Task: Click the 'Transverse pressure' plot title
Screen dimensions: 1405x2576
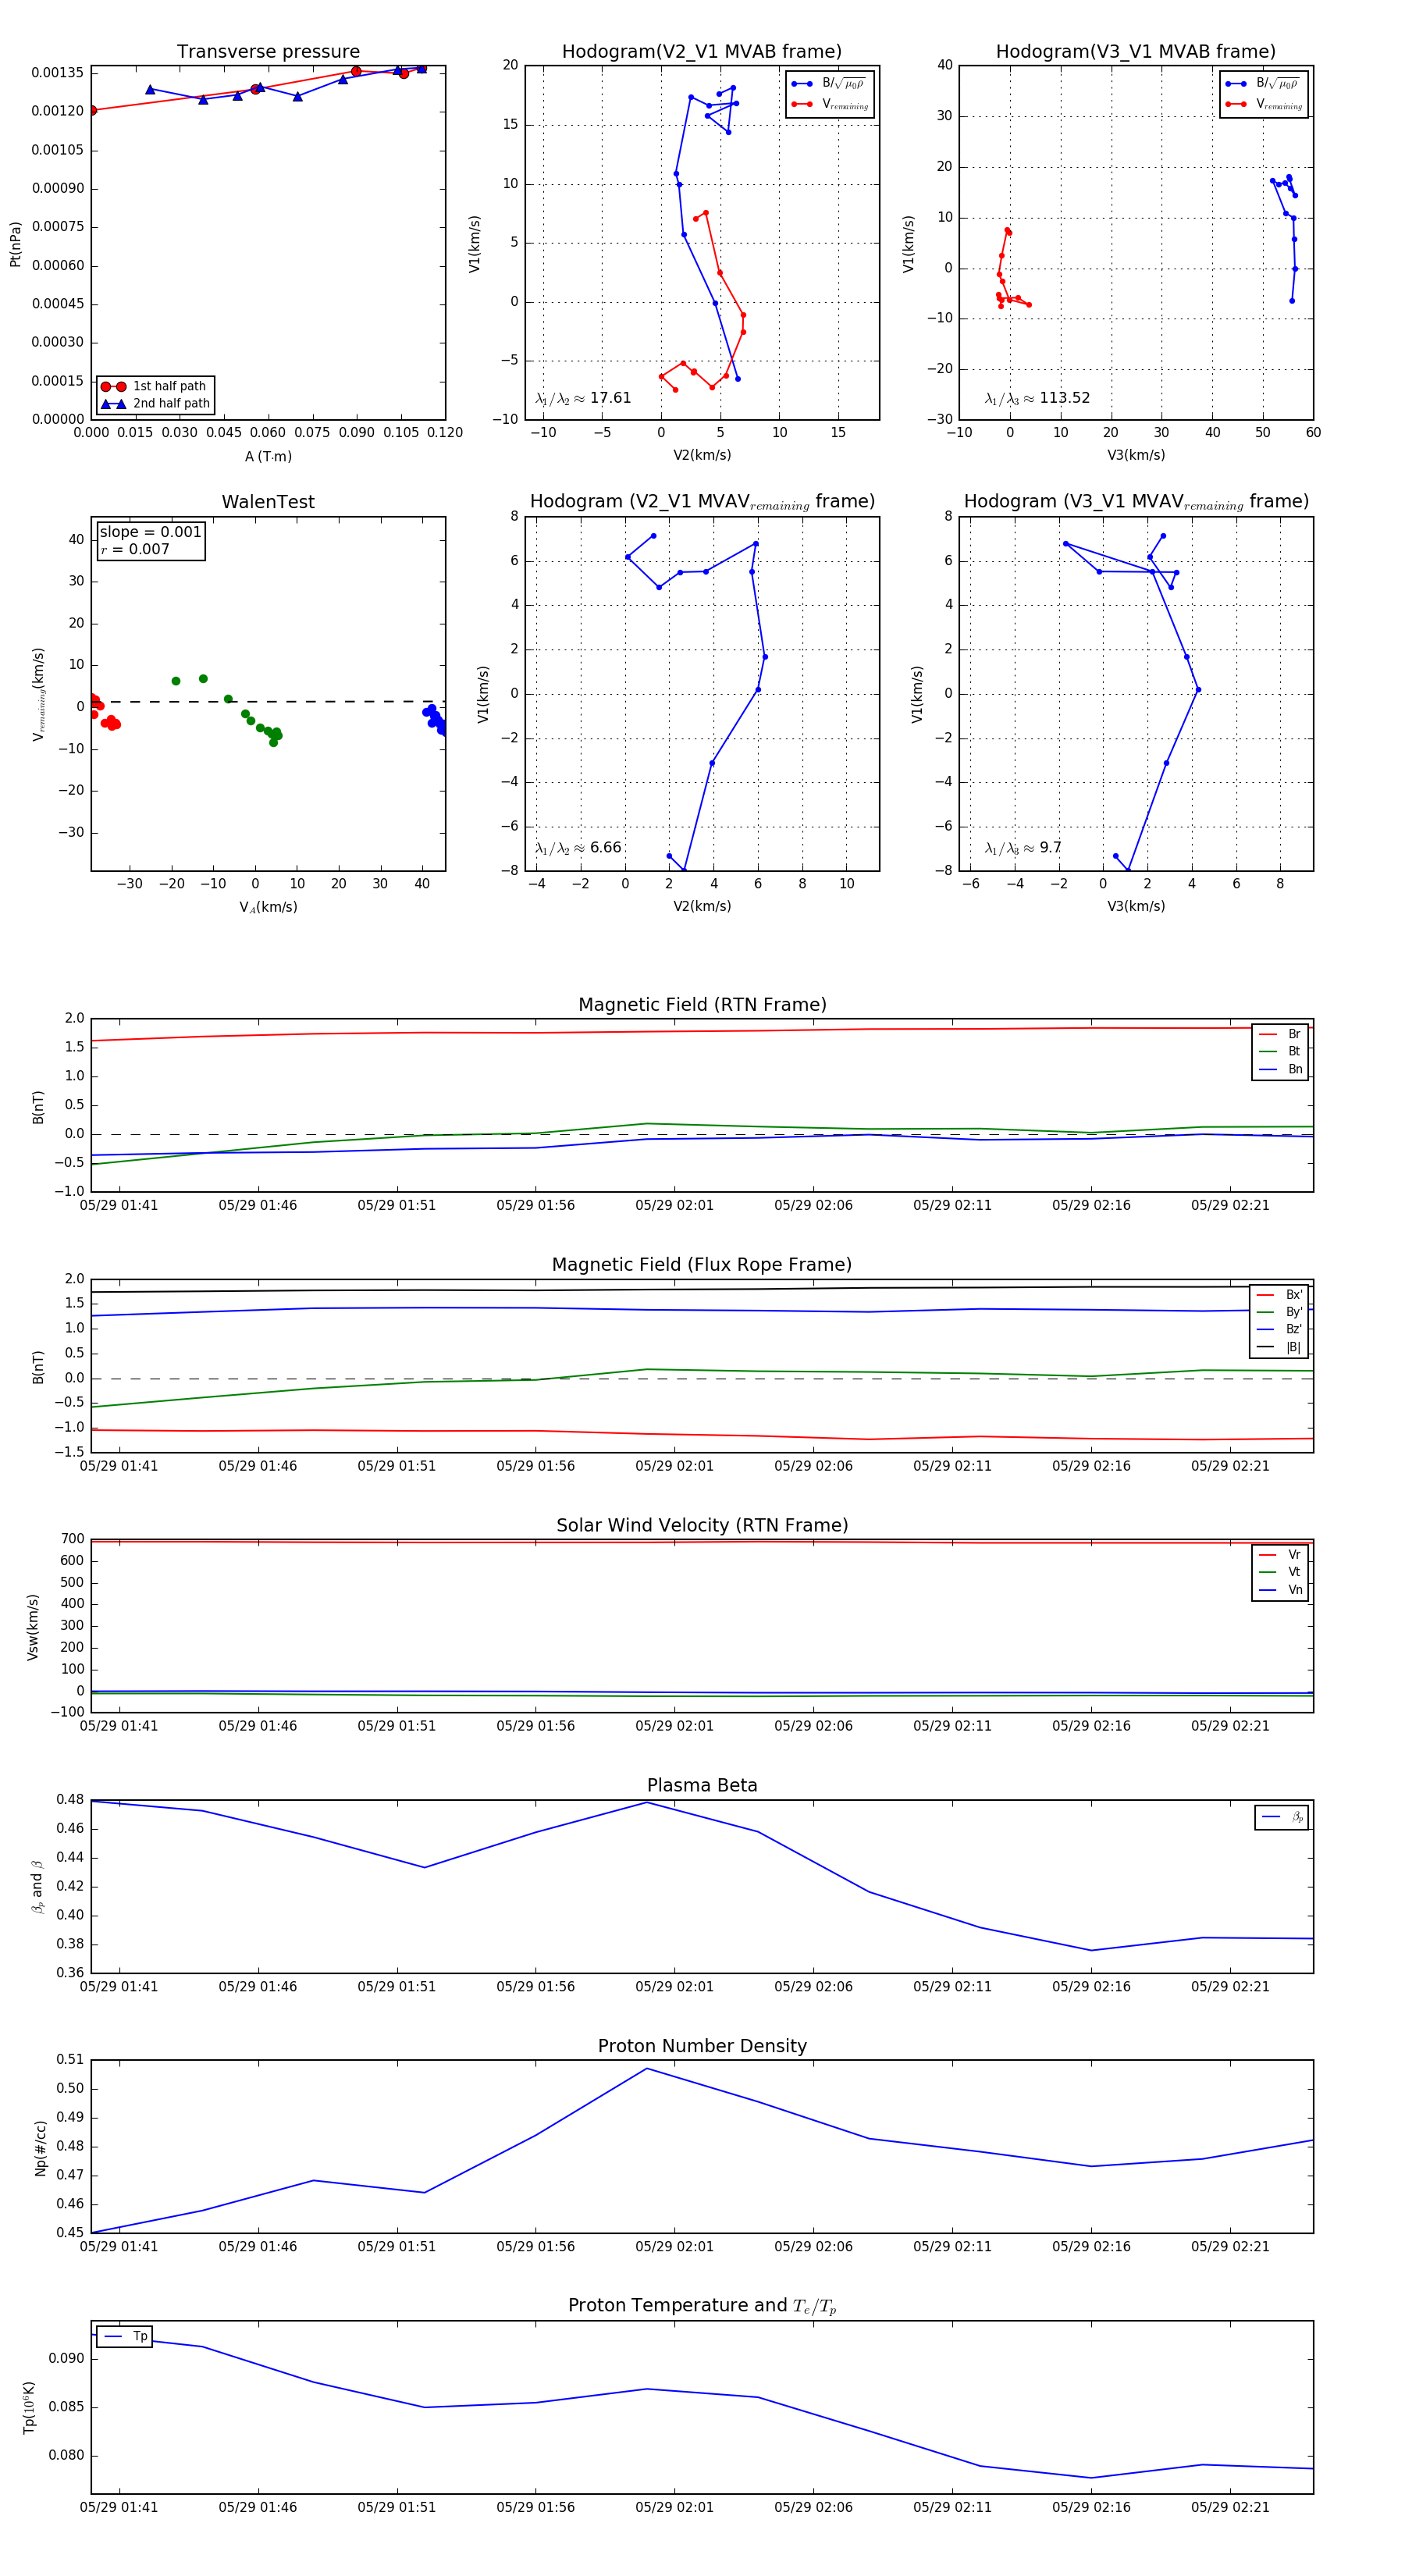Action: (x=268, y=51)
